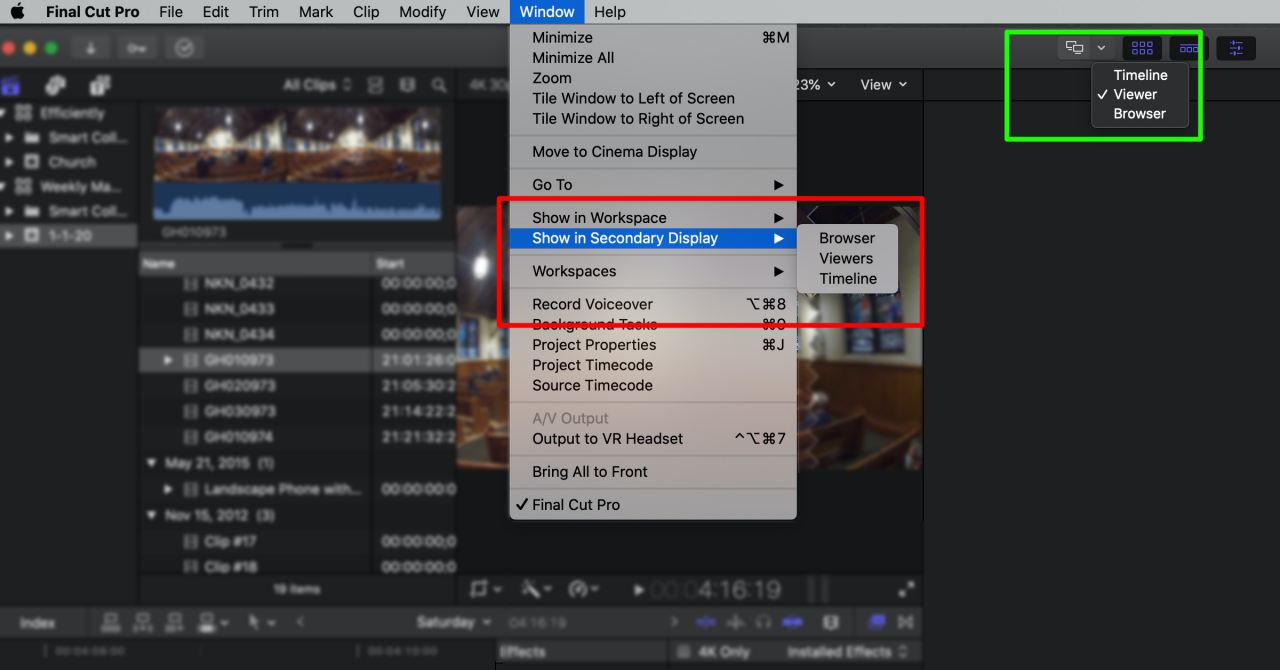
Task: Select the Clip #17 row
Action: (x=297, y=541)
